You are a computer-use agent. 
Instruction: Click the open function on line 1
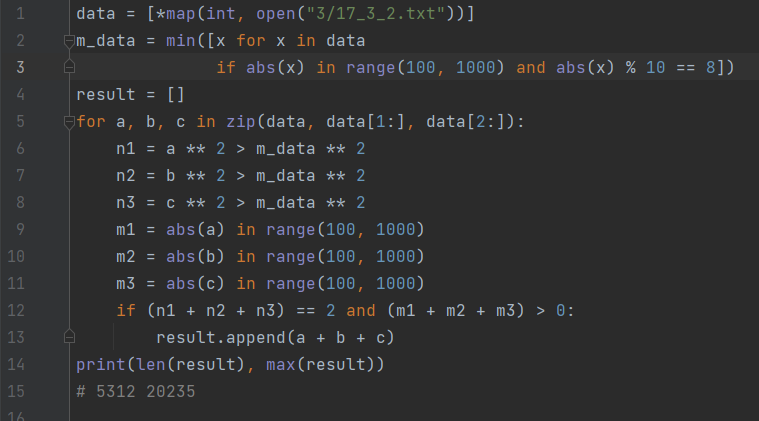(275, 14)
